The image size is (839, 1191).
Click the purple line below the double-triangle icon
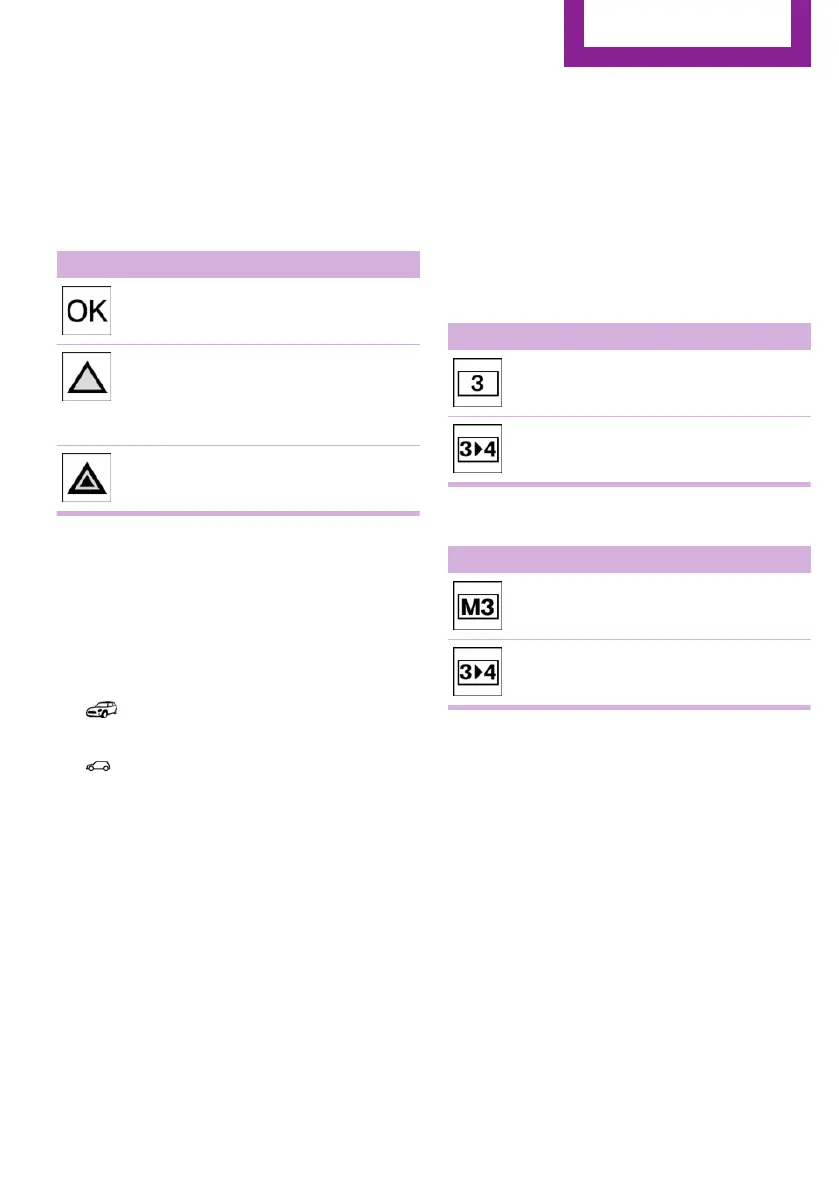[x=238, y=513]
